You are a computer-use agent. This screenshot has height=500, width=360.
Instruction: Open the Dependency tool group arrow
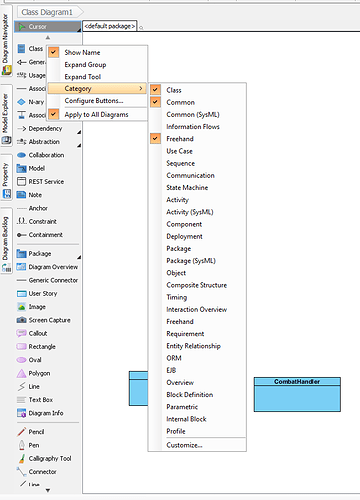click(x=79, y=132)
